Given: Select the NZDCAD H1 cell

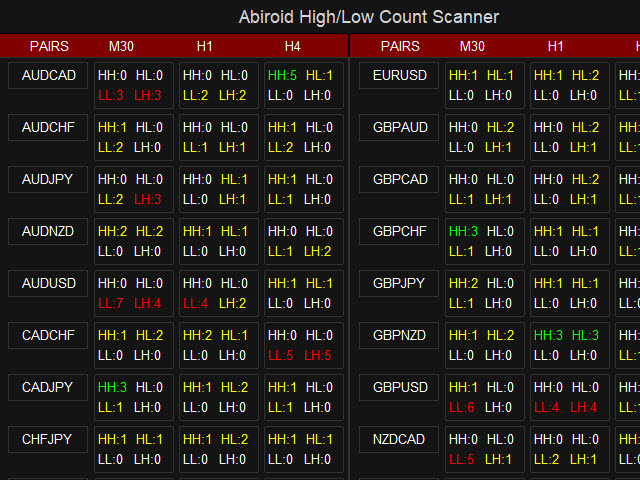Looking at the screenshot, I should click(570, 449).
